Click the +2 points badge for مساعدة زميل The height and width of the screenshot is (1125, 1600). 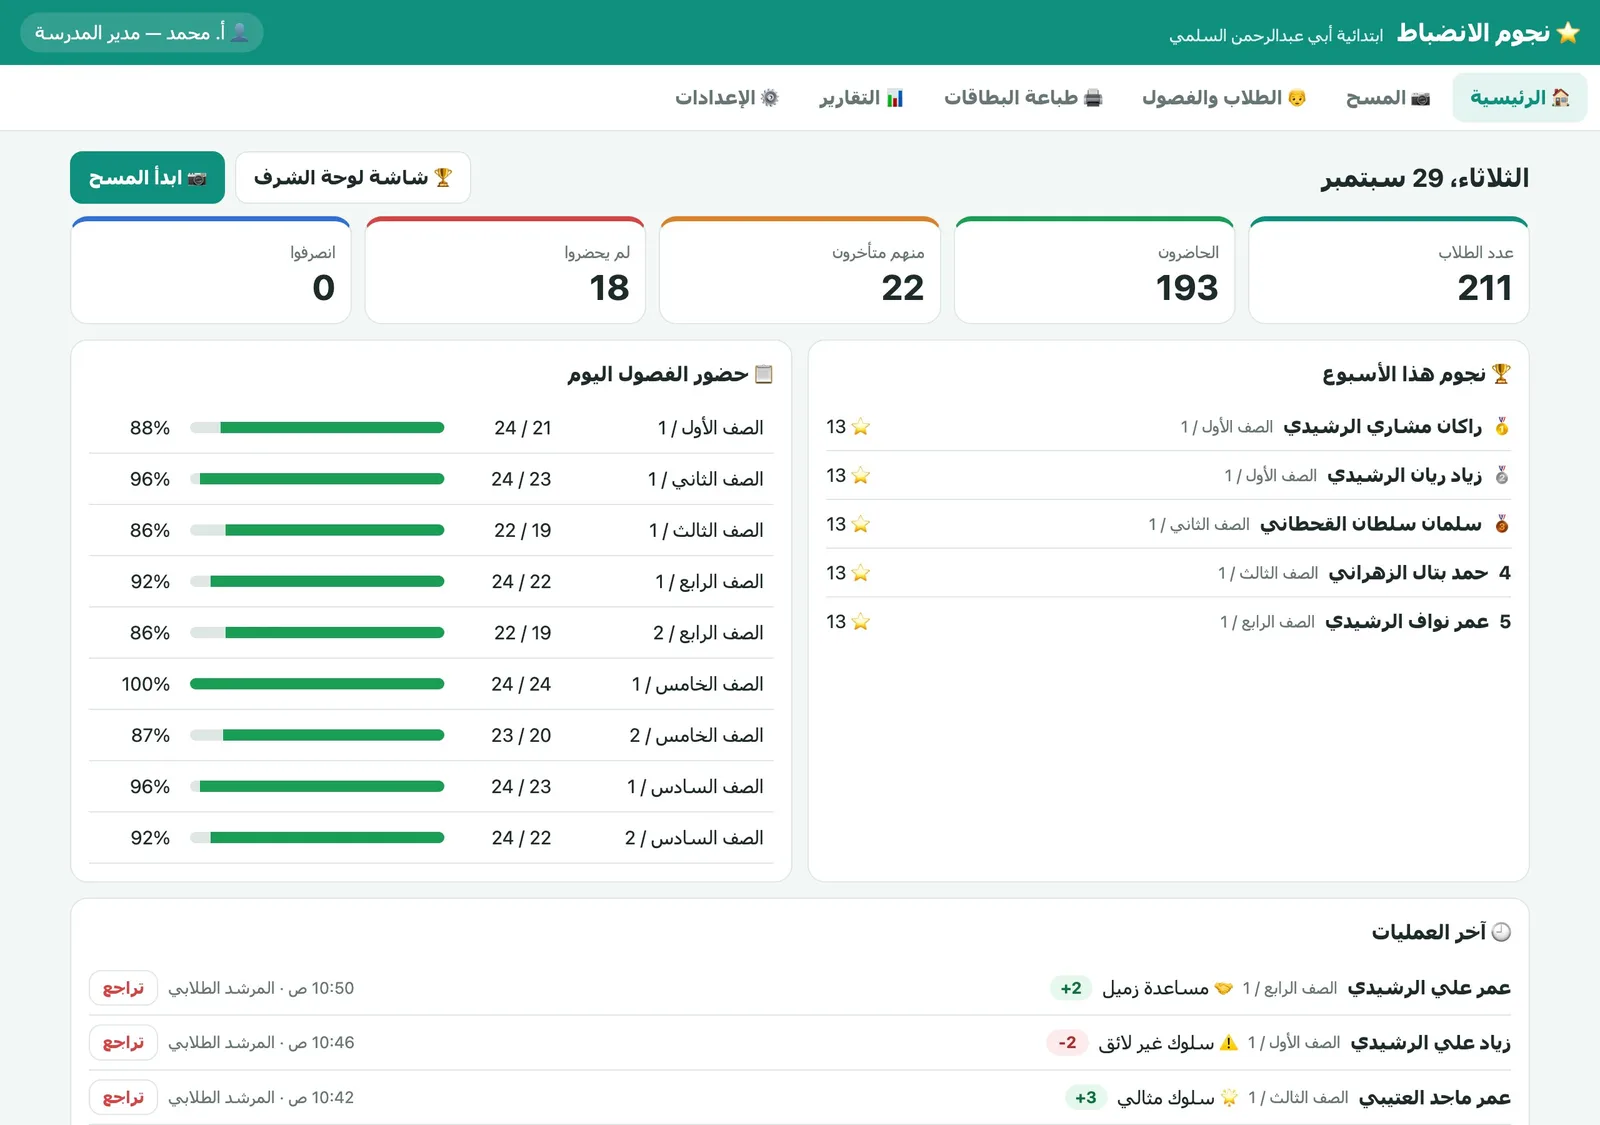click(1071, 988)
